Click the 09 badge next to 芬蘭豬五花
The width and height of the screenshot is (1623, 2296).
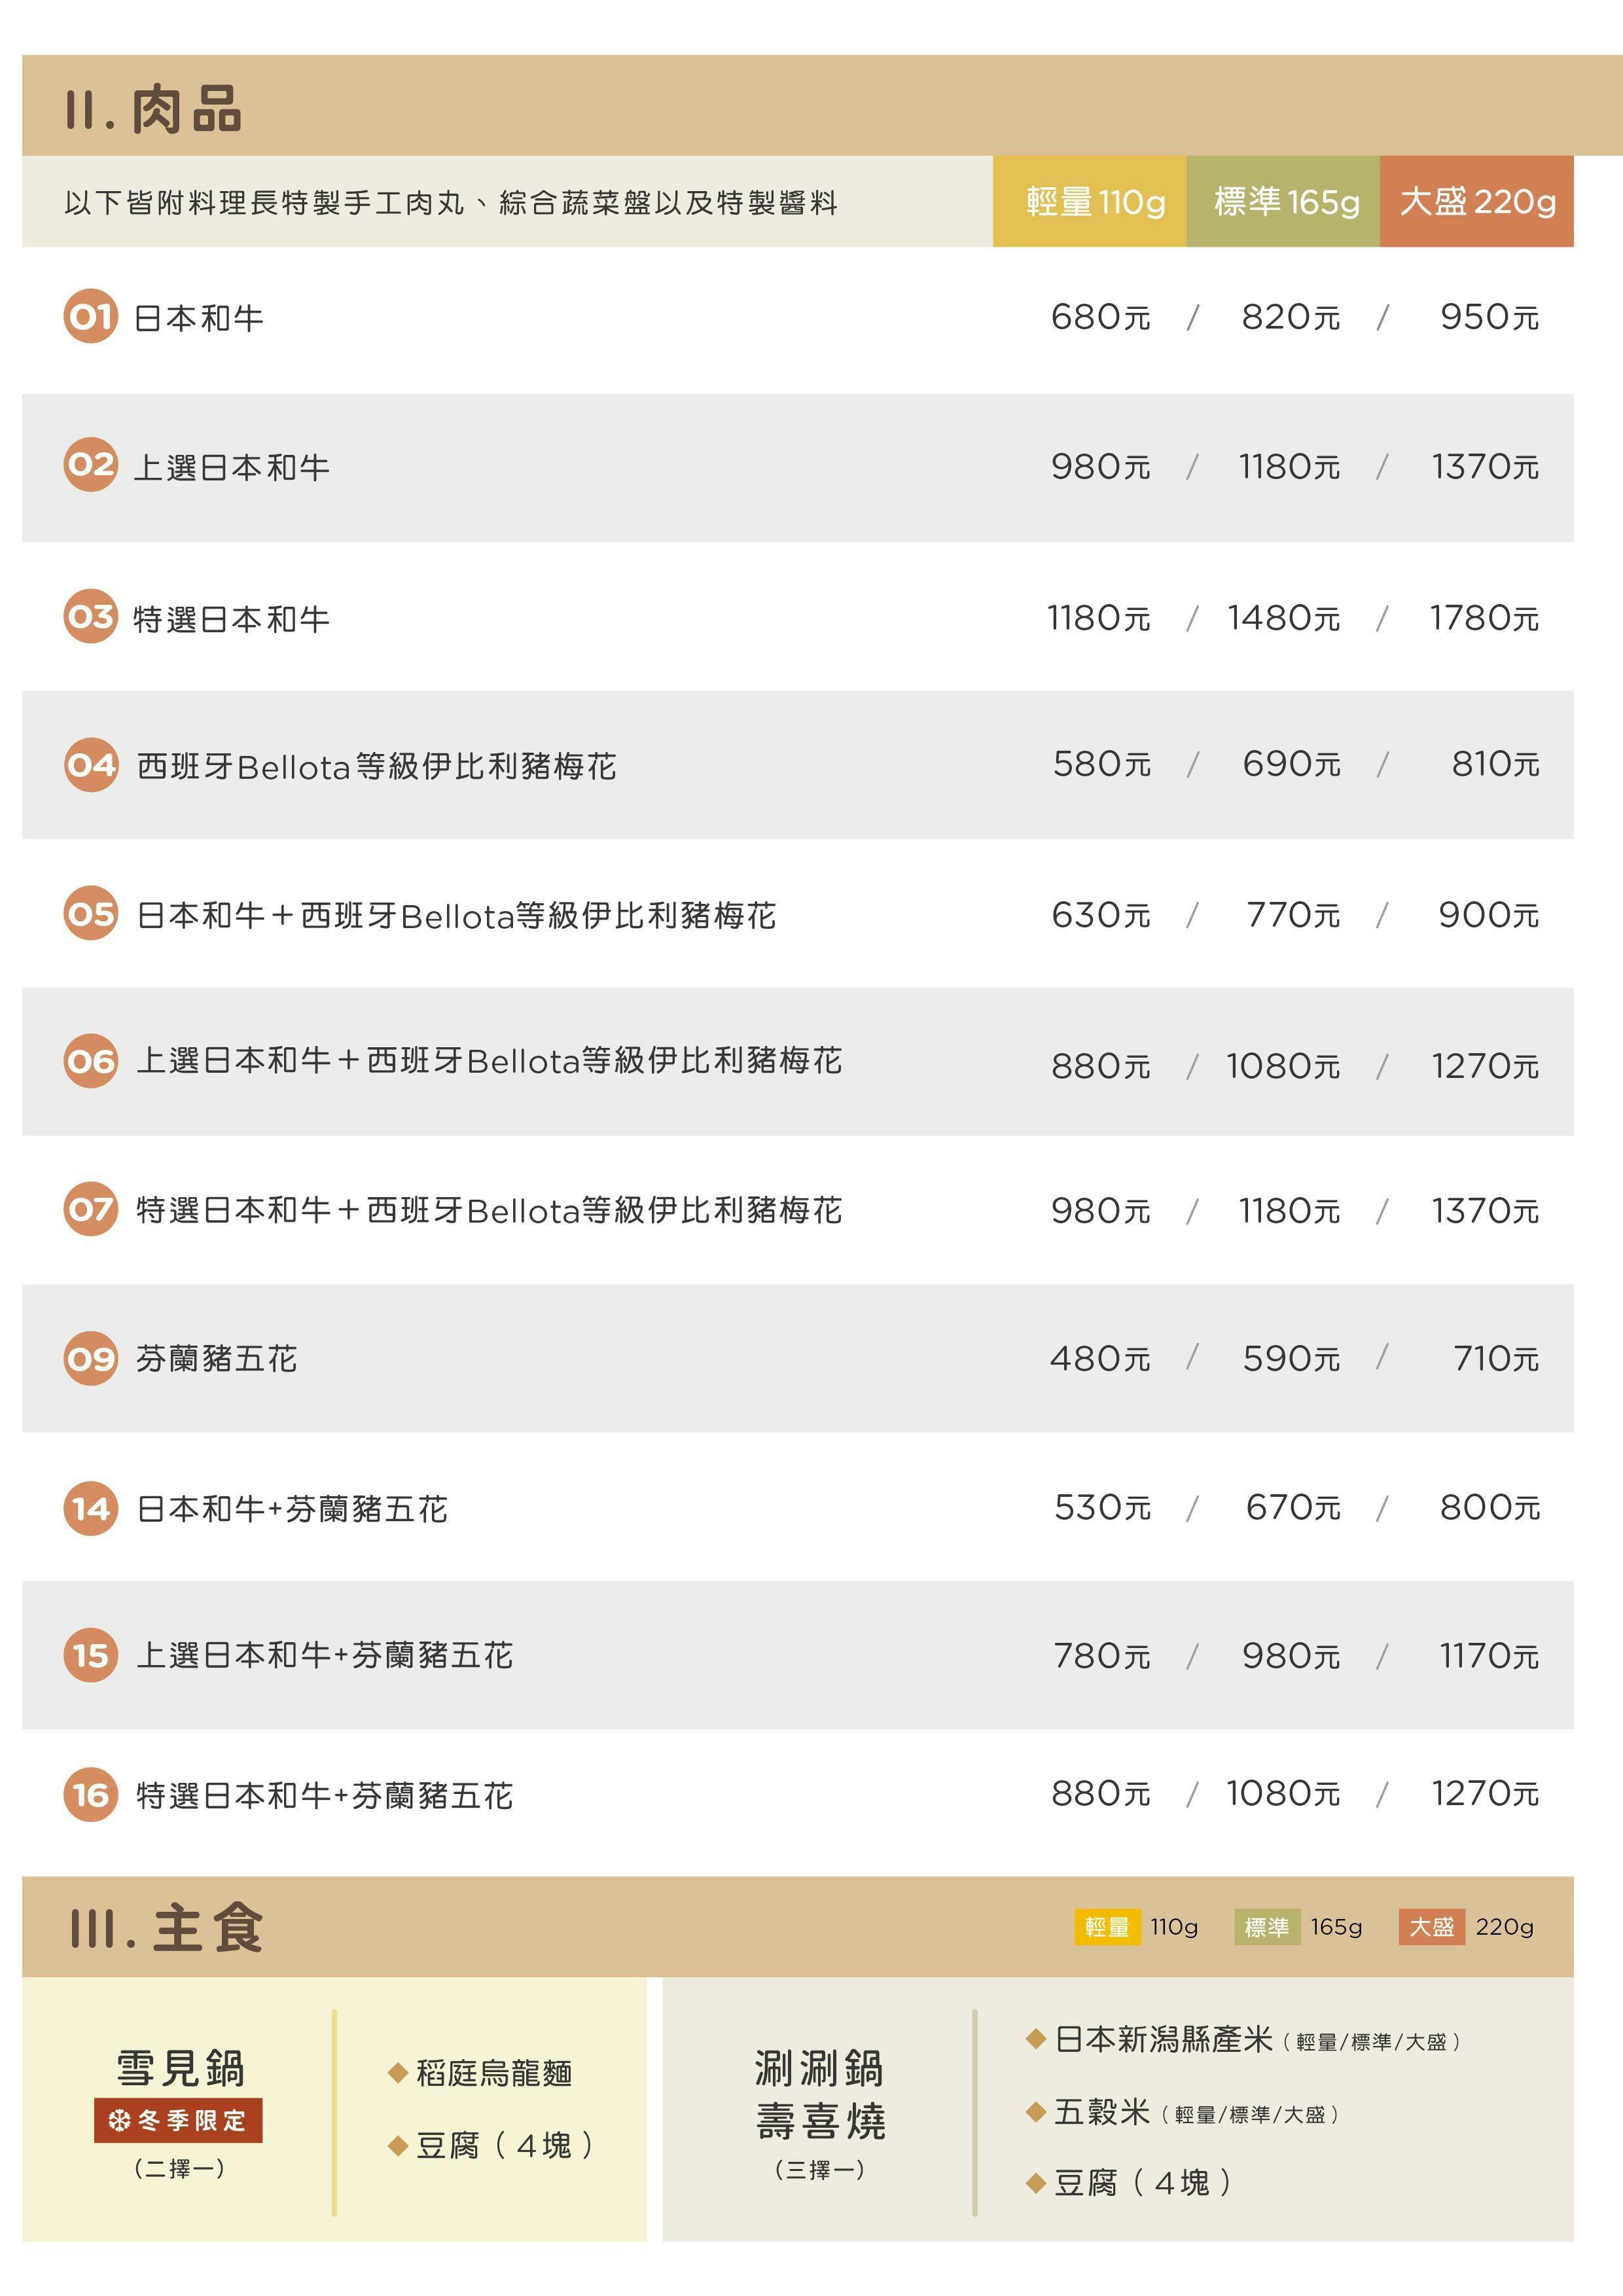[91, 1358]
